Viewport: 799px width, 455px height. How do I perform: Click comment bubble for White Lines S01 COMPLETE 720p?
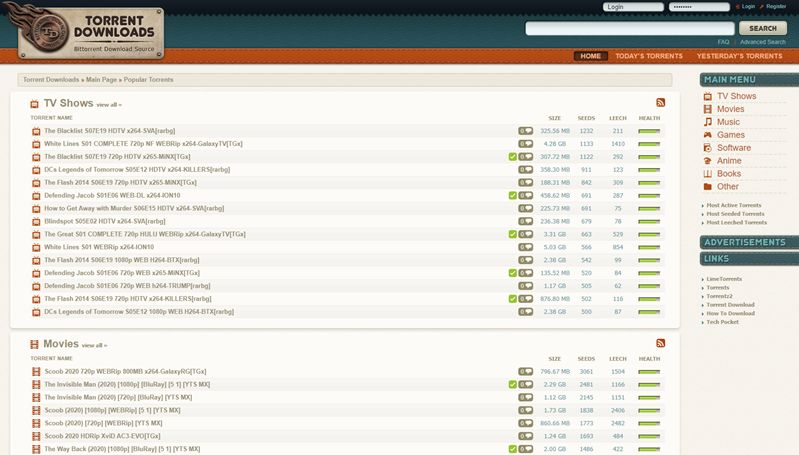point(525,144)
